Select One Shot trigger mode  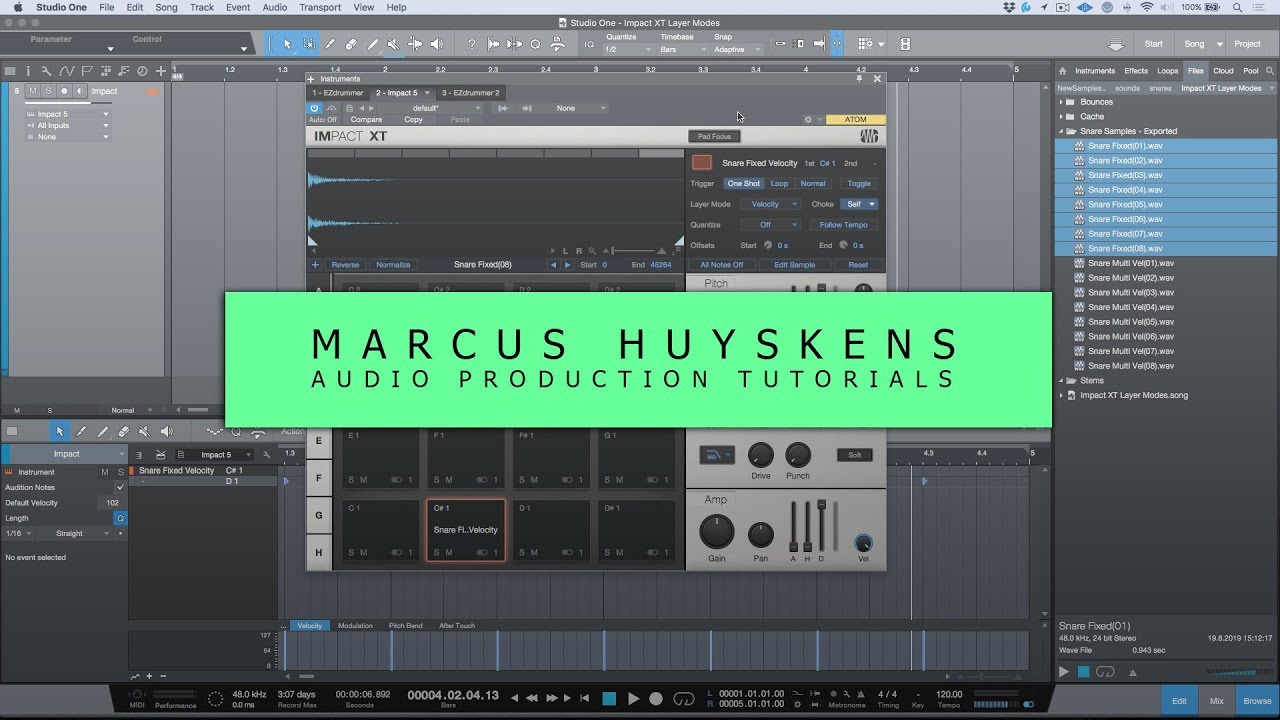743,184
